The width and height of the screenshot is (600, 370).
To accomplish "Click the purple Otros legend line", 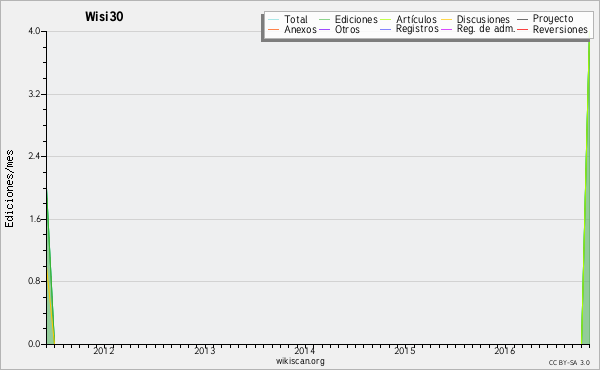I will point(324,29).
